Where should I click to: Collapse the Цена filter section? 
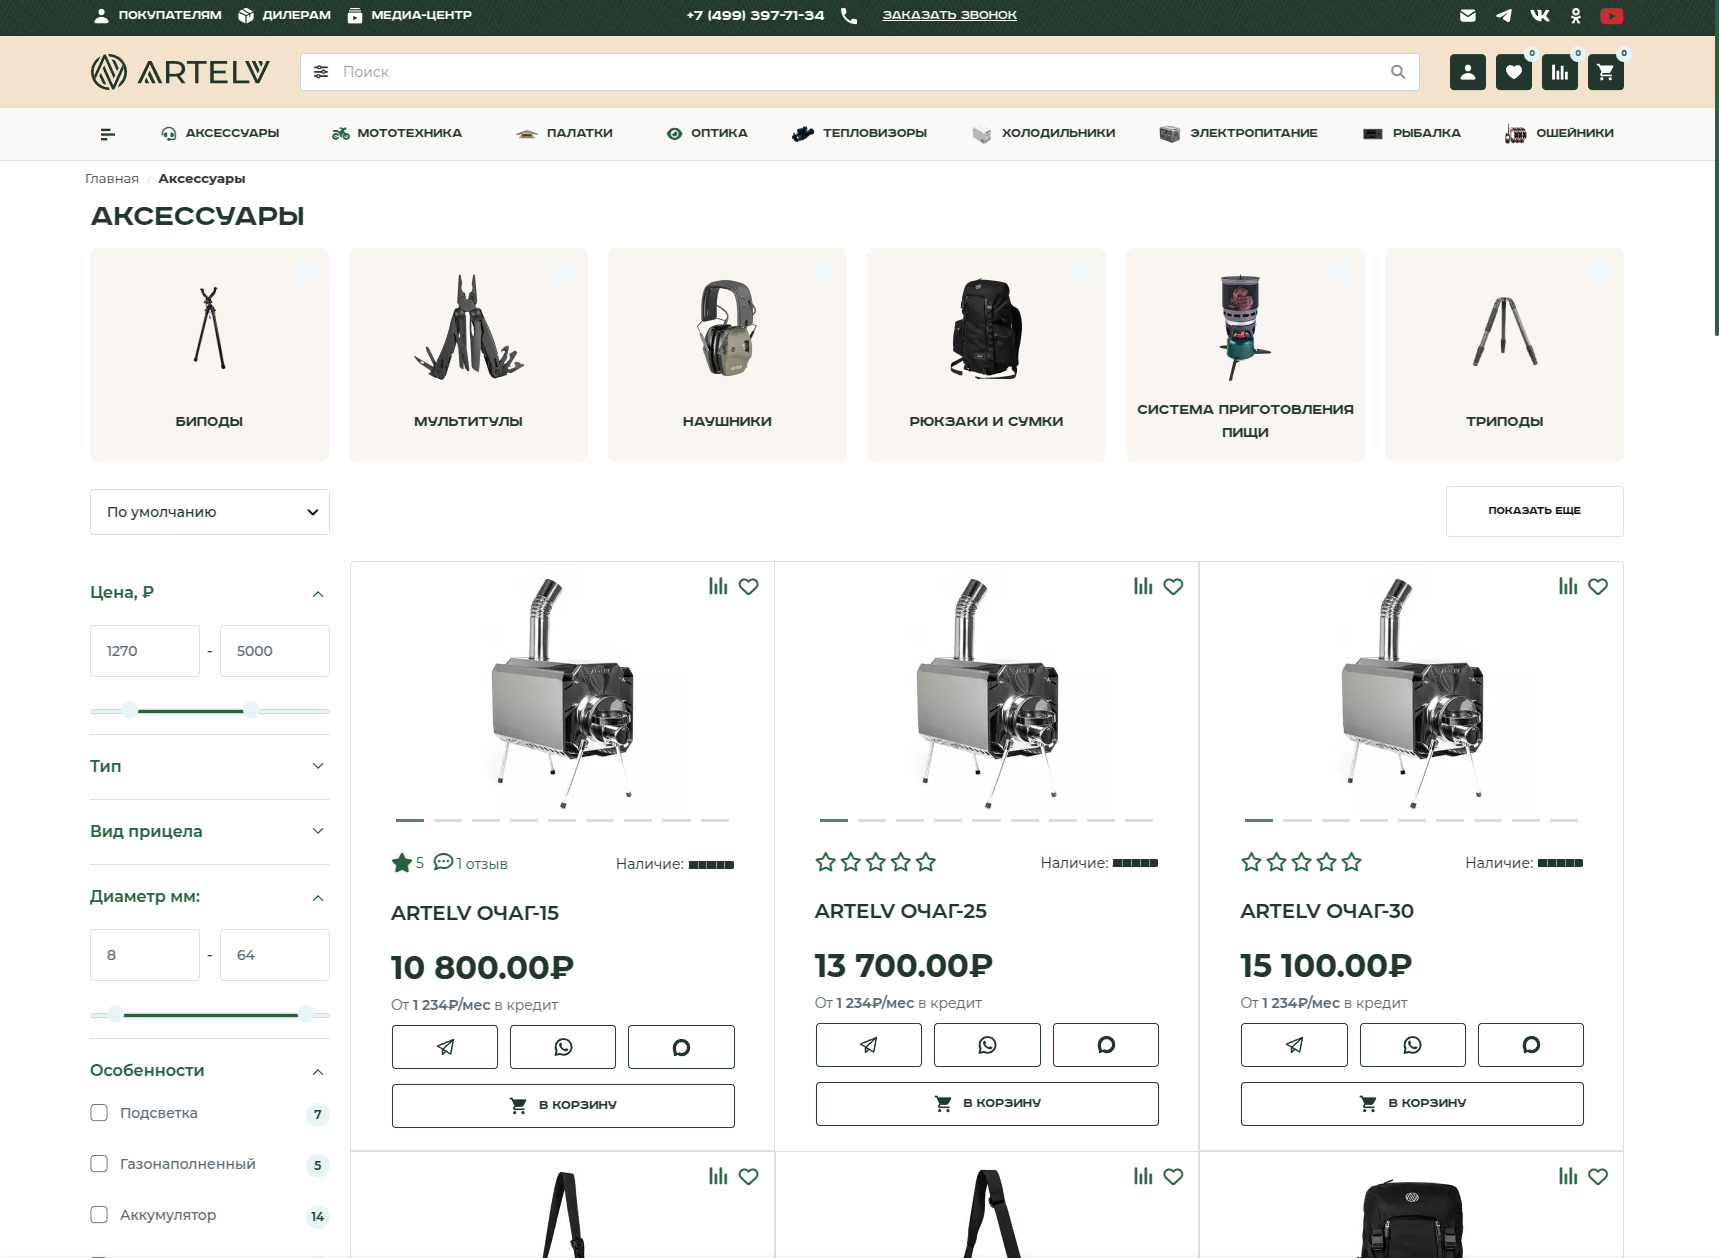point(318,594)
